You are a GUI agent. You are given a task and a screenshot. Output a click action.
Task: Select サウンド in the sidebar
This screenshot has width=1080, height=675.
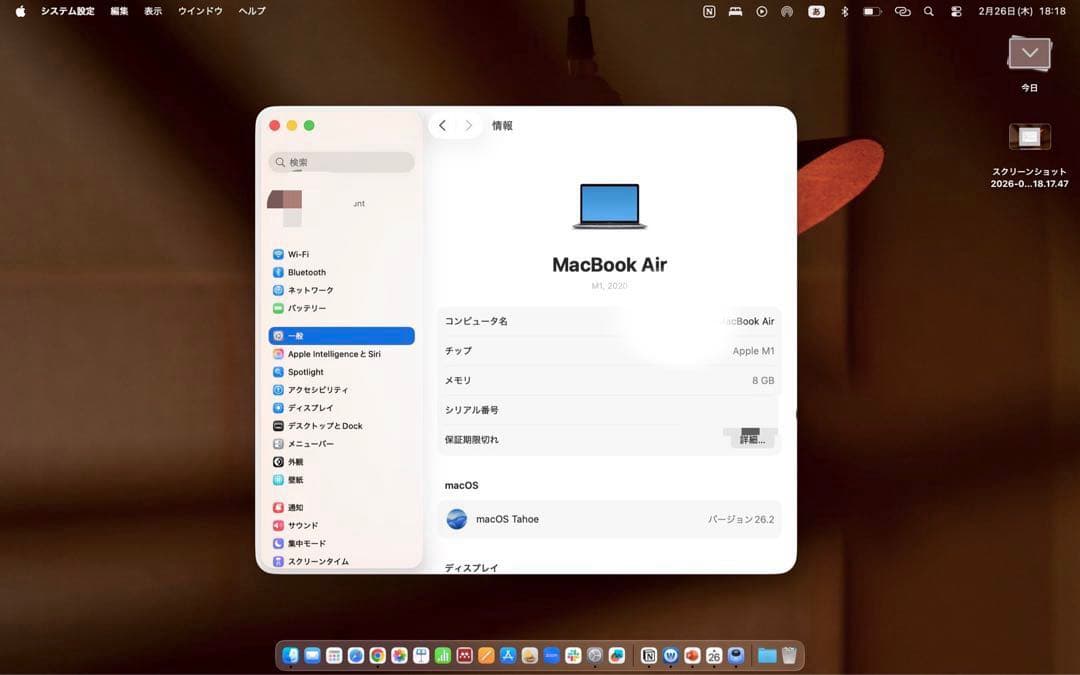pyautogui.click(x=342, y=525)
